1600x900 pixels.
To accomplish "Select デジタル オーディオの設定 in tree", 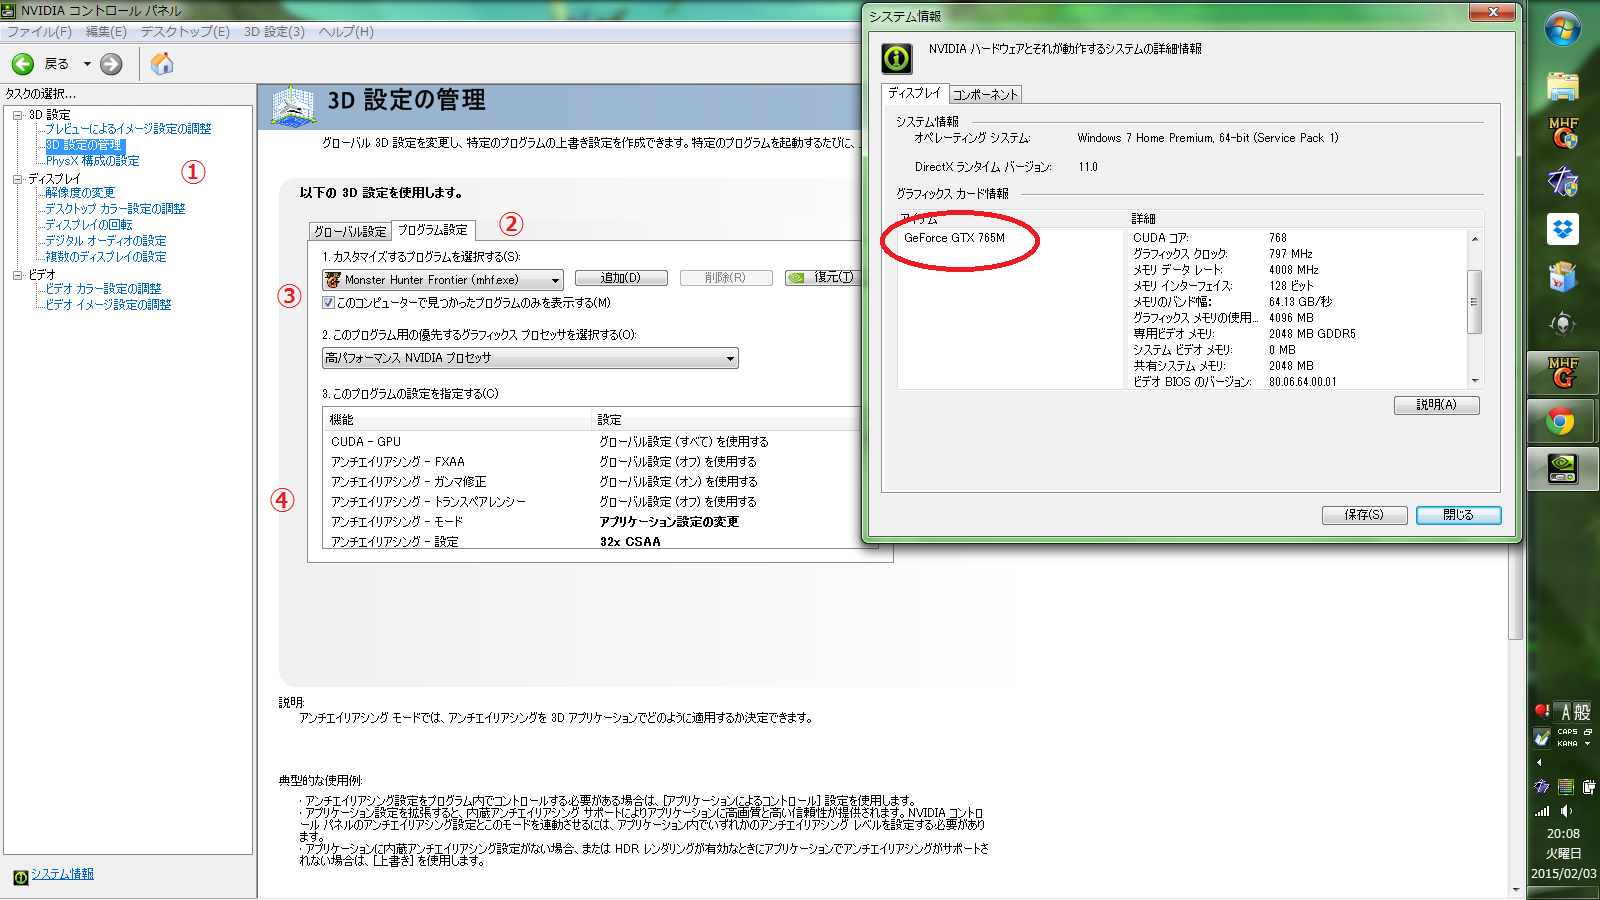I will click(106, 241).
